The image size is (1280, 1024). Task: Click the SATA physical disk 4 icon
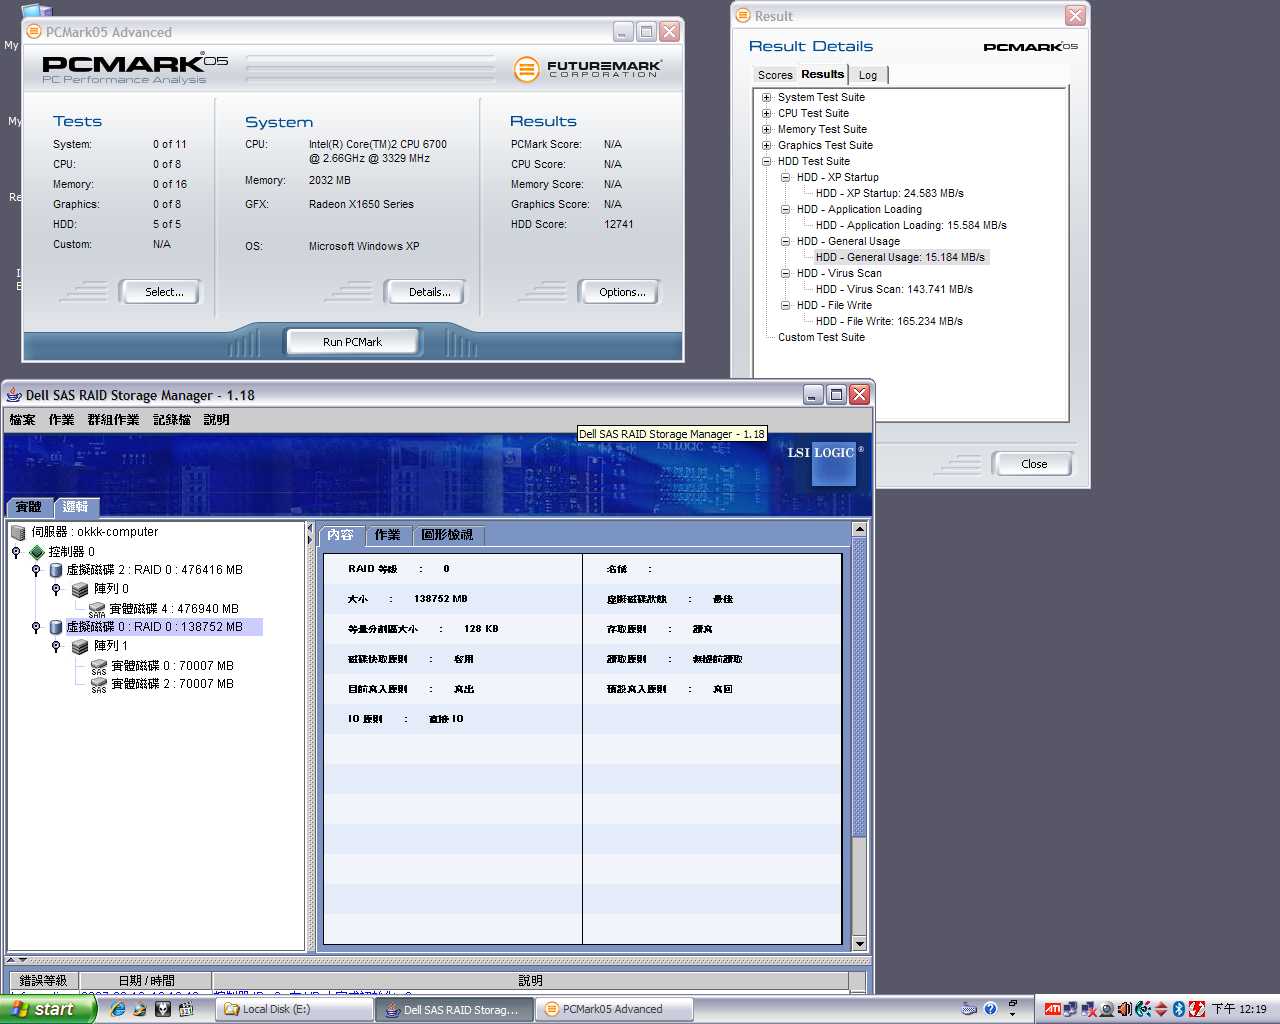tap(97, 609)
